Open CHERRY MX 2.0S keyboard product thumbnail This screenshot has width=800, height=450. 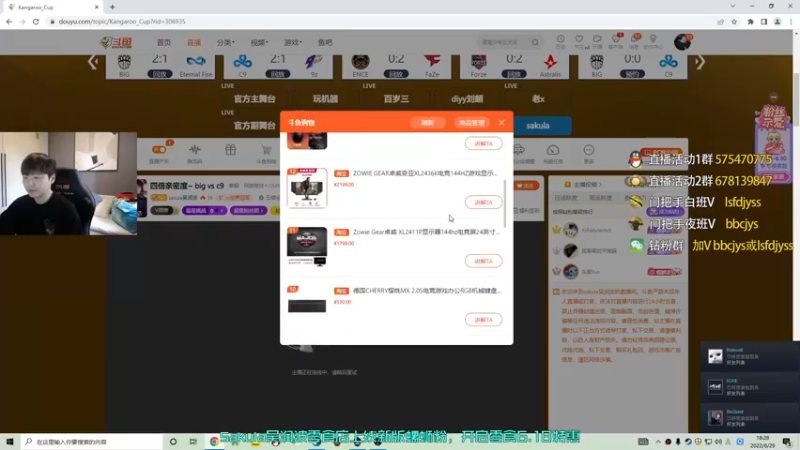click(307, 305)
